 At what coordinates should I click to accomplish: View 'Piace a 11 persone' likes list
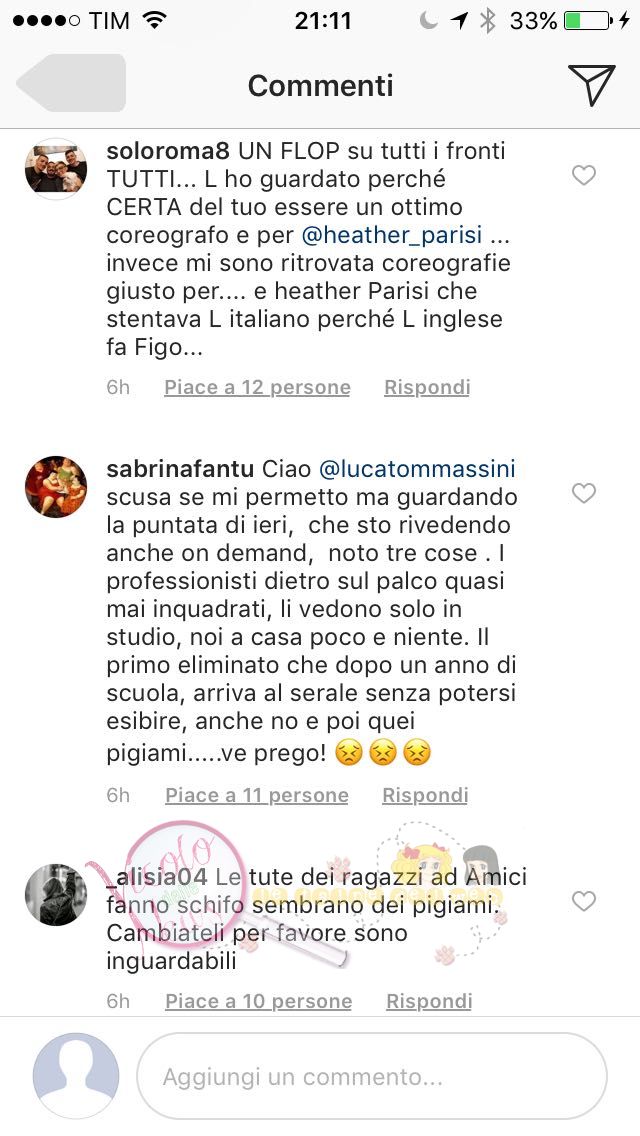(257, 795)
